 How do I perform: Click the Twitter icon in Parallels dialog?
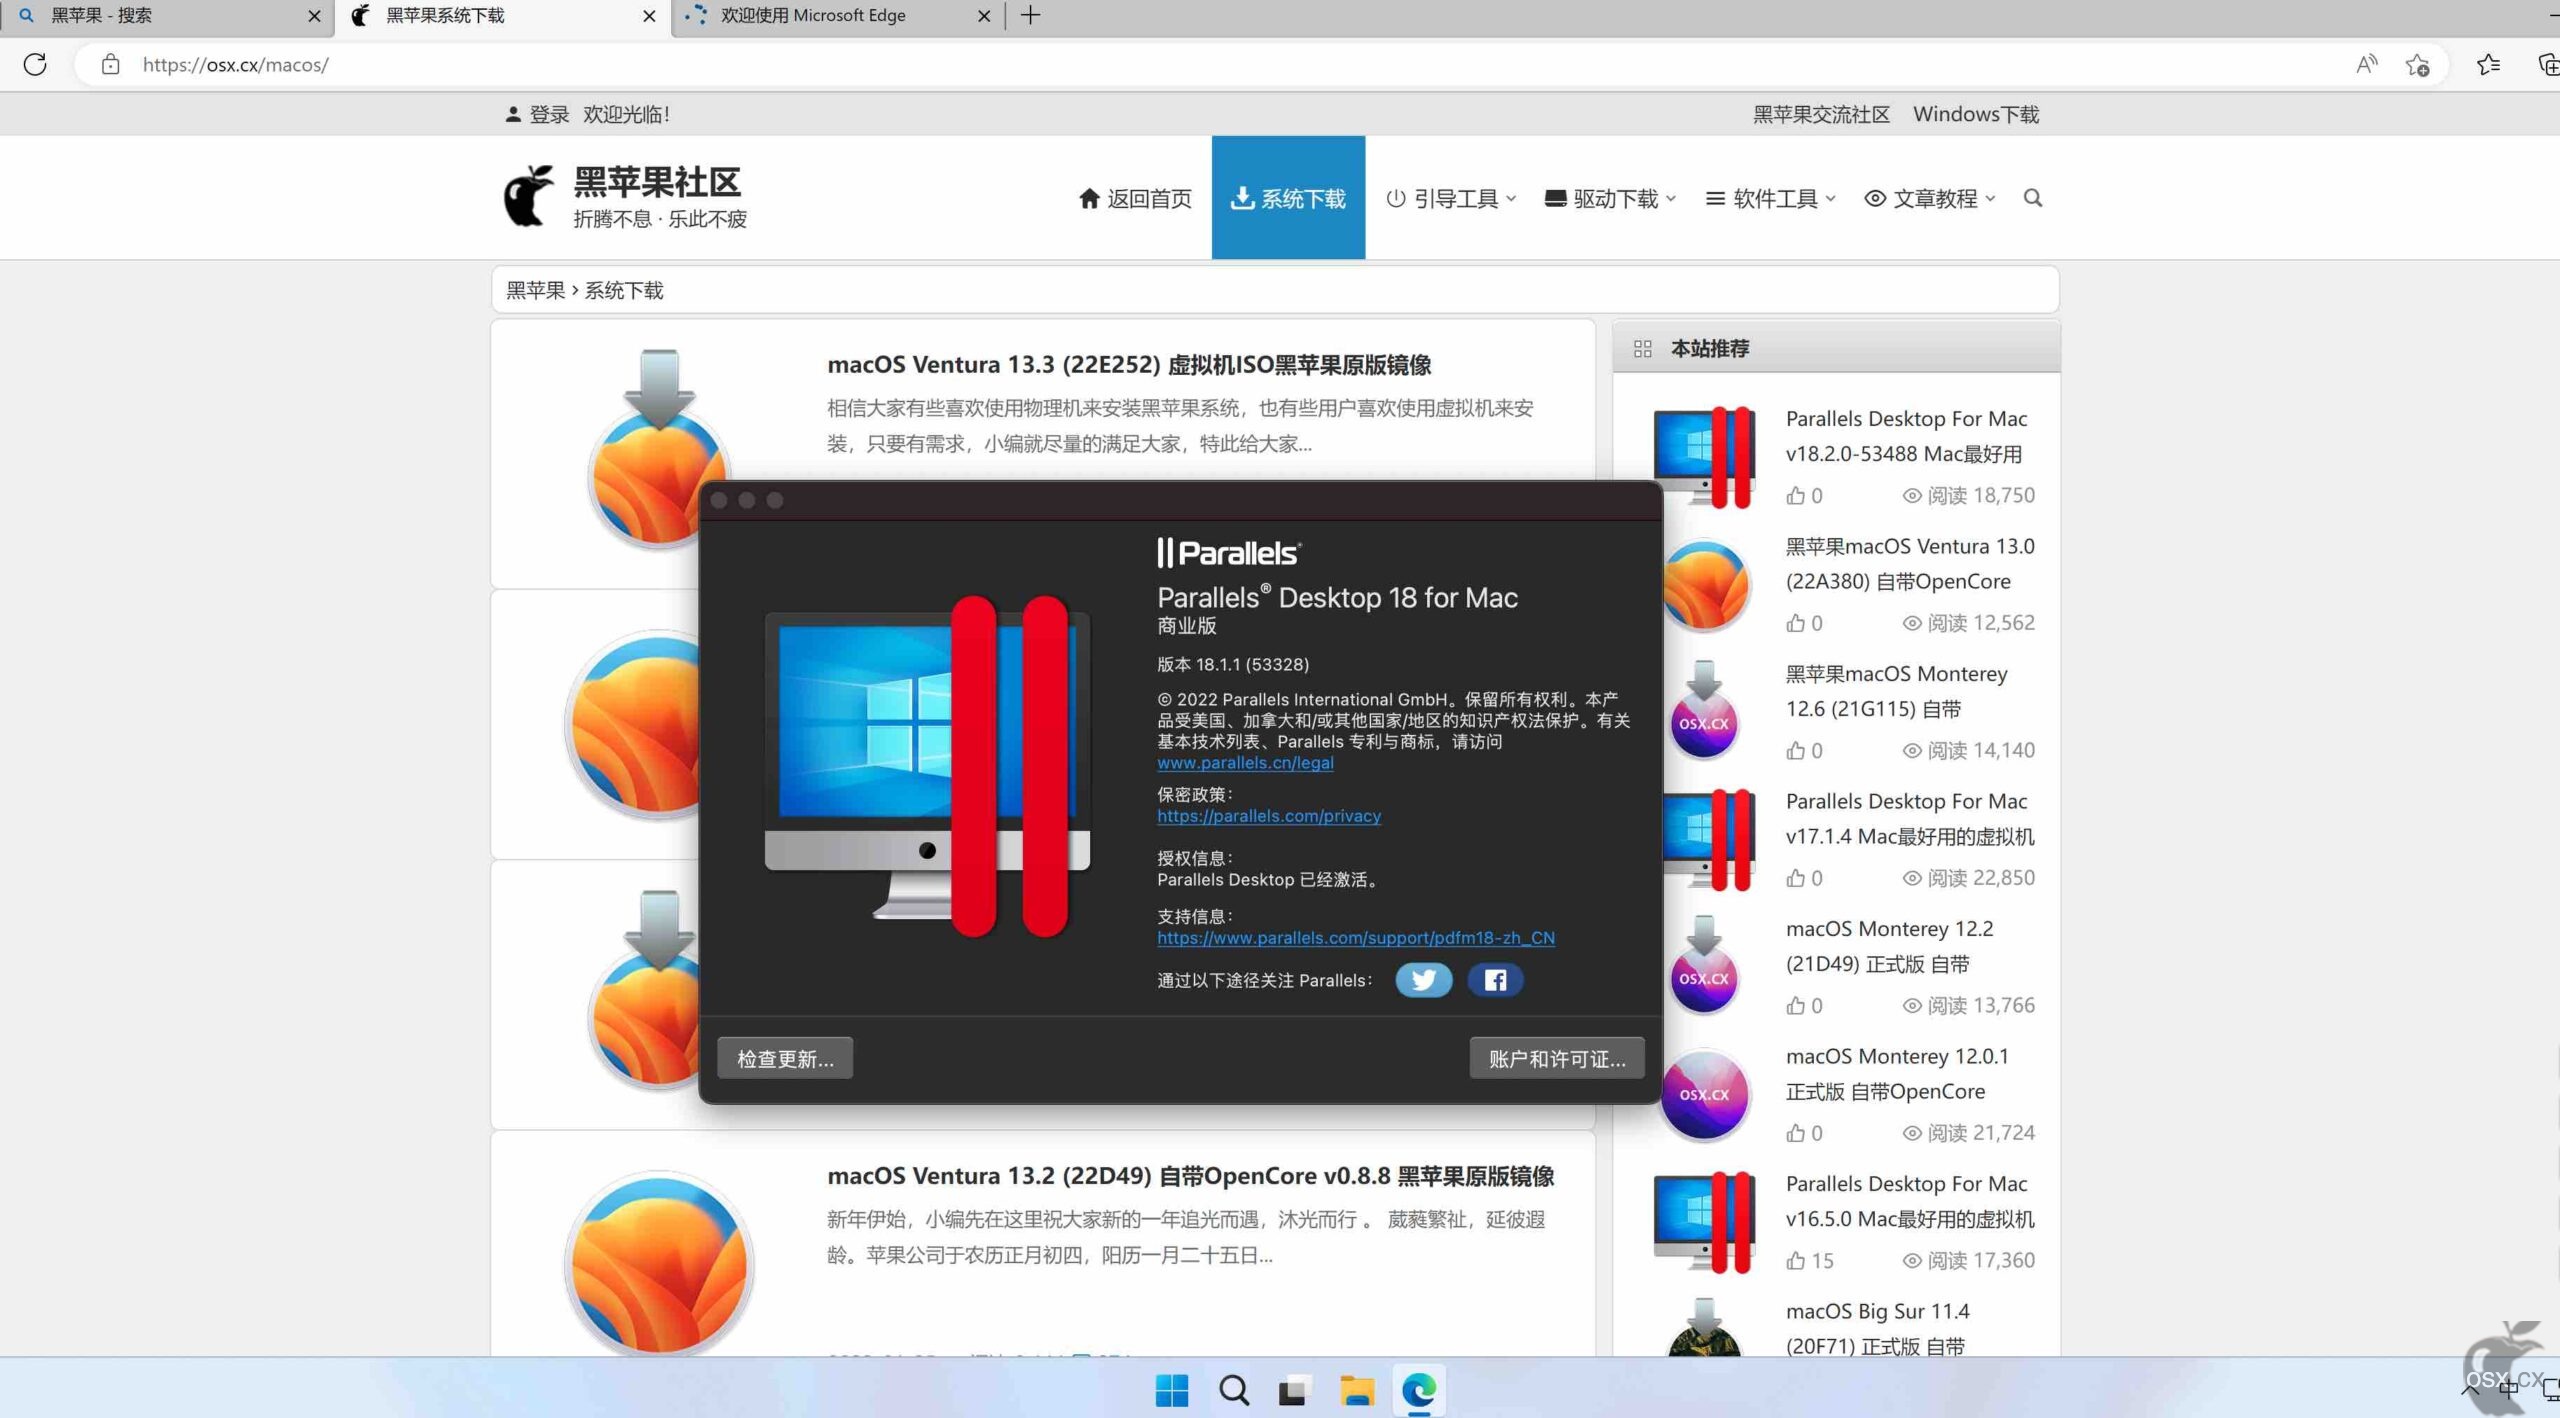pyautogui.click(x=1423, y=980)
